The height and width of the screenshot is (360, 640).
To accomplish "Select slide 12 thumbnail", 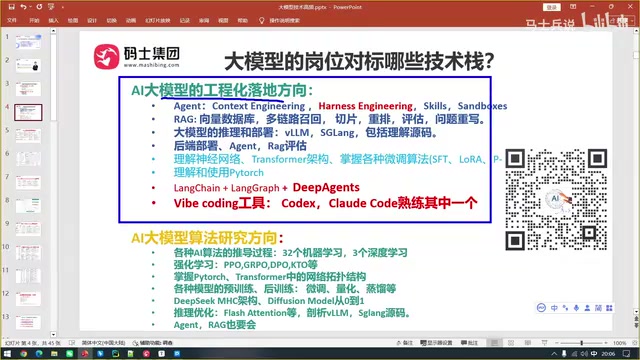I will point(28,299).
